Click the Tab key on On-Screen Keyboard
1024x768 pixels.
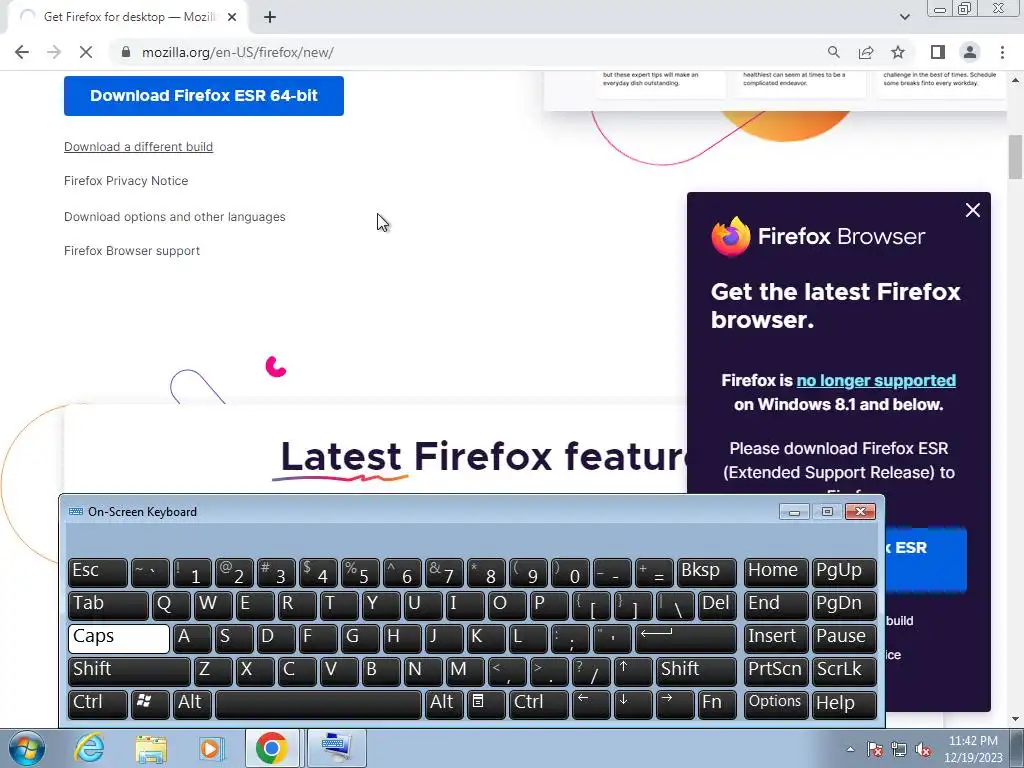coord(108,605)
